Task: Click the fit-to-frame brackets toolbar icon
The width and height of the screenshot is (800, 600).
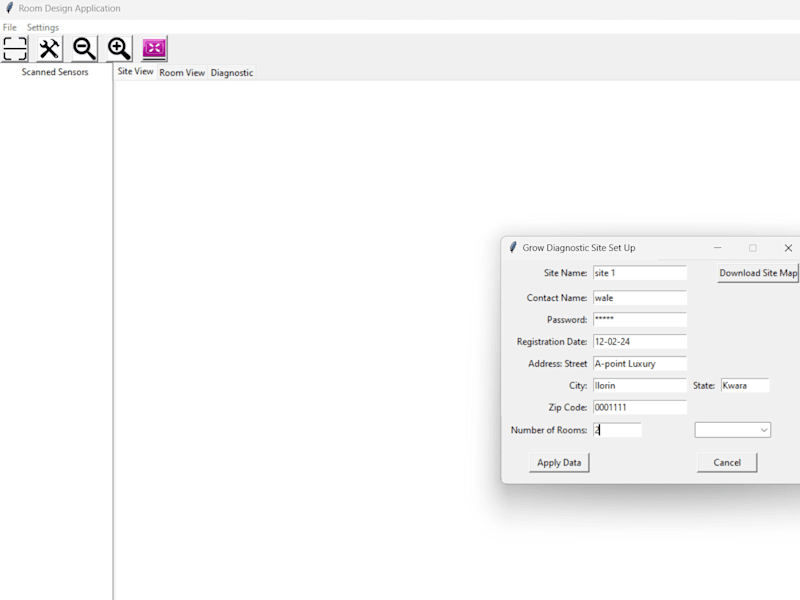Action: (15, 49)
